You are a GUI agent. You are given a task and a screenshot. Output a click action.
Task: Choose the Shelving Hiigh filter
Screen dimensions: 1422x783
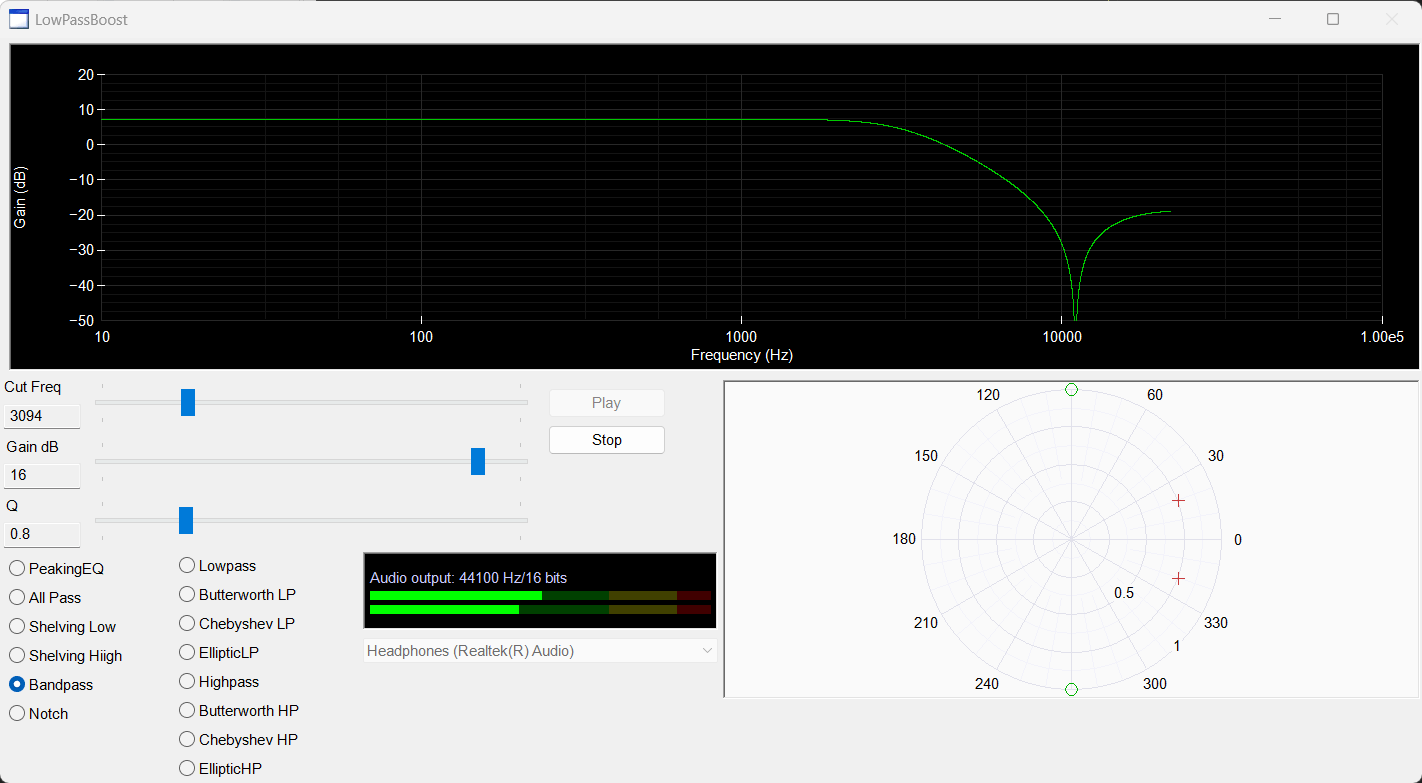point(66,656)
